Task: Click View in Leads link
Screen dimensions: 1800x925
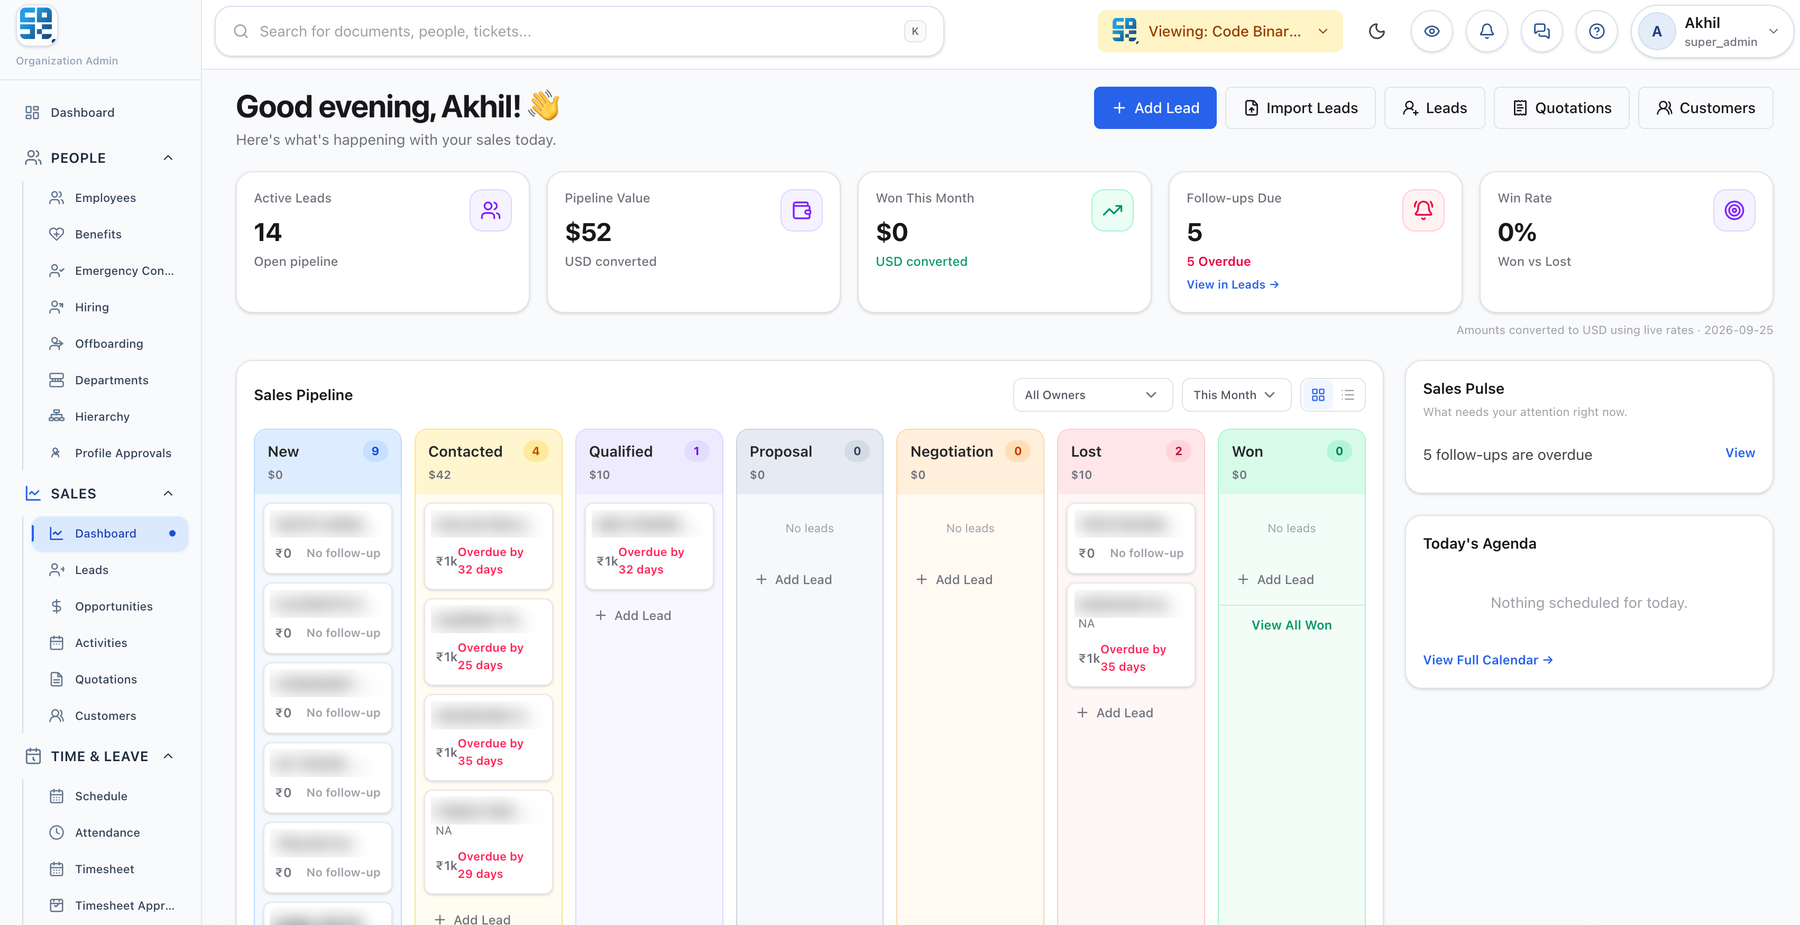Action: click(x=1232, y=285)
